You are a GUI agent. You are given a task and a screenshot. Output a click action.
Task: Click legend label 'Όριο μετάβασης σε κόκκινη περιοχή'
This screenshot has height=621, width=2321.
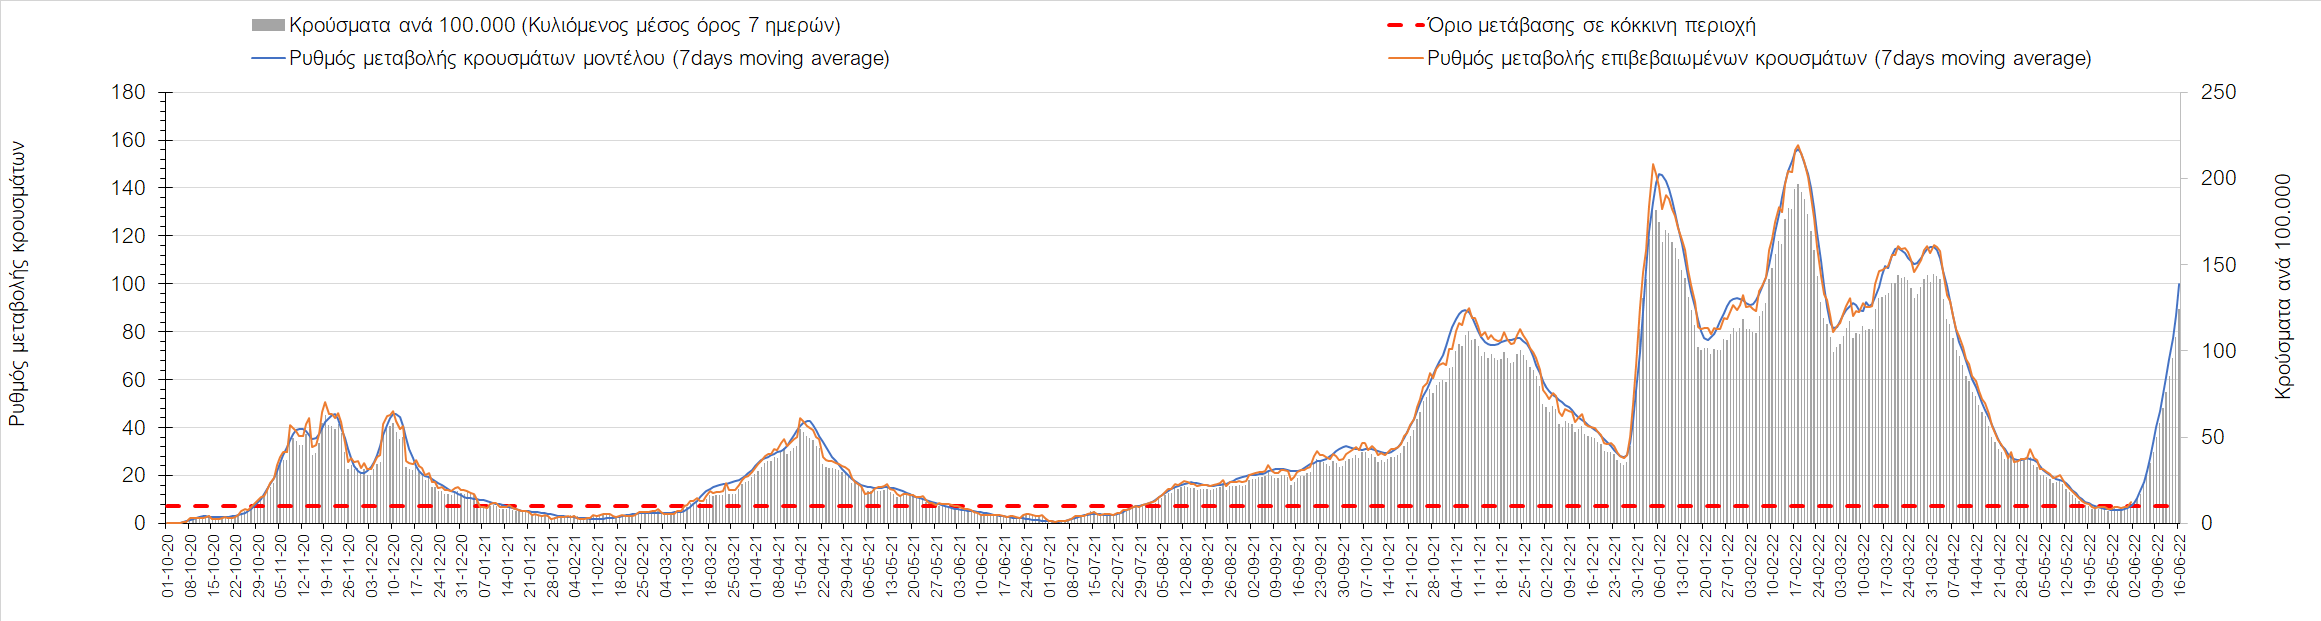click(x=1591, y=26)
